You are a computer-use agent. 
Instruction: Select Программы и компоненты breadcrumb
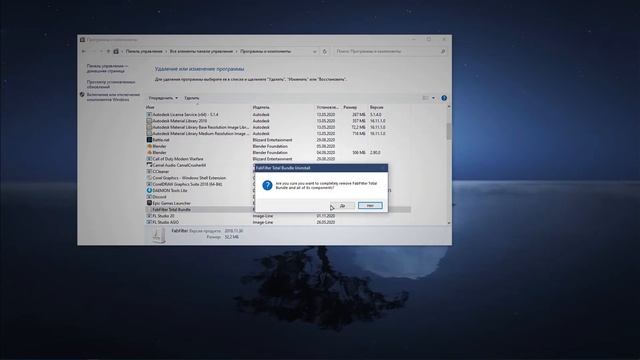(265, 51)
